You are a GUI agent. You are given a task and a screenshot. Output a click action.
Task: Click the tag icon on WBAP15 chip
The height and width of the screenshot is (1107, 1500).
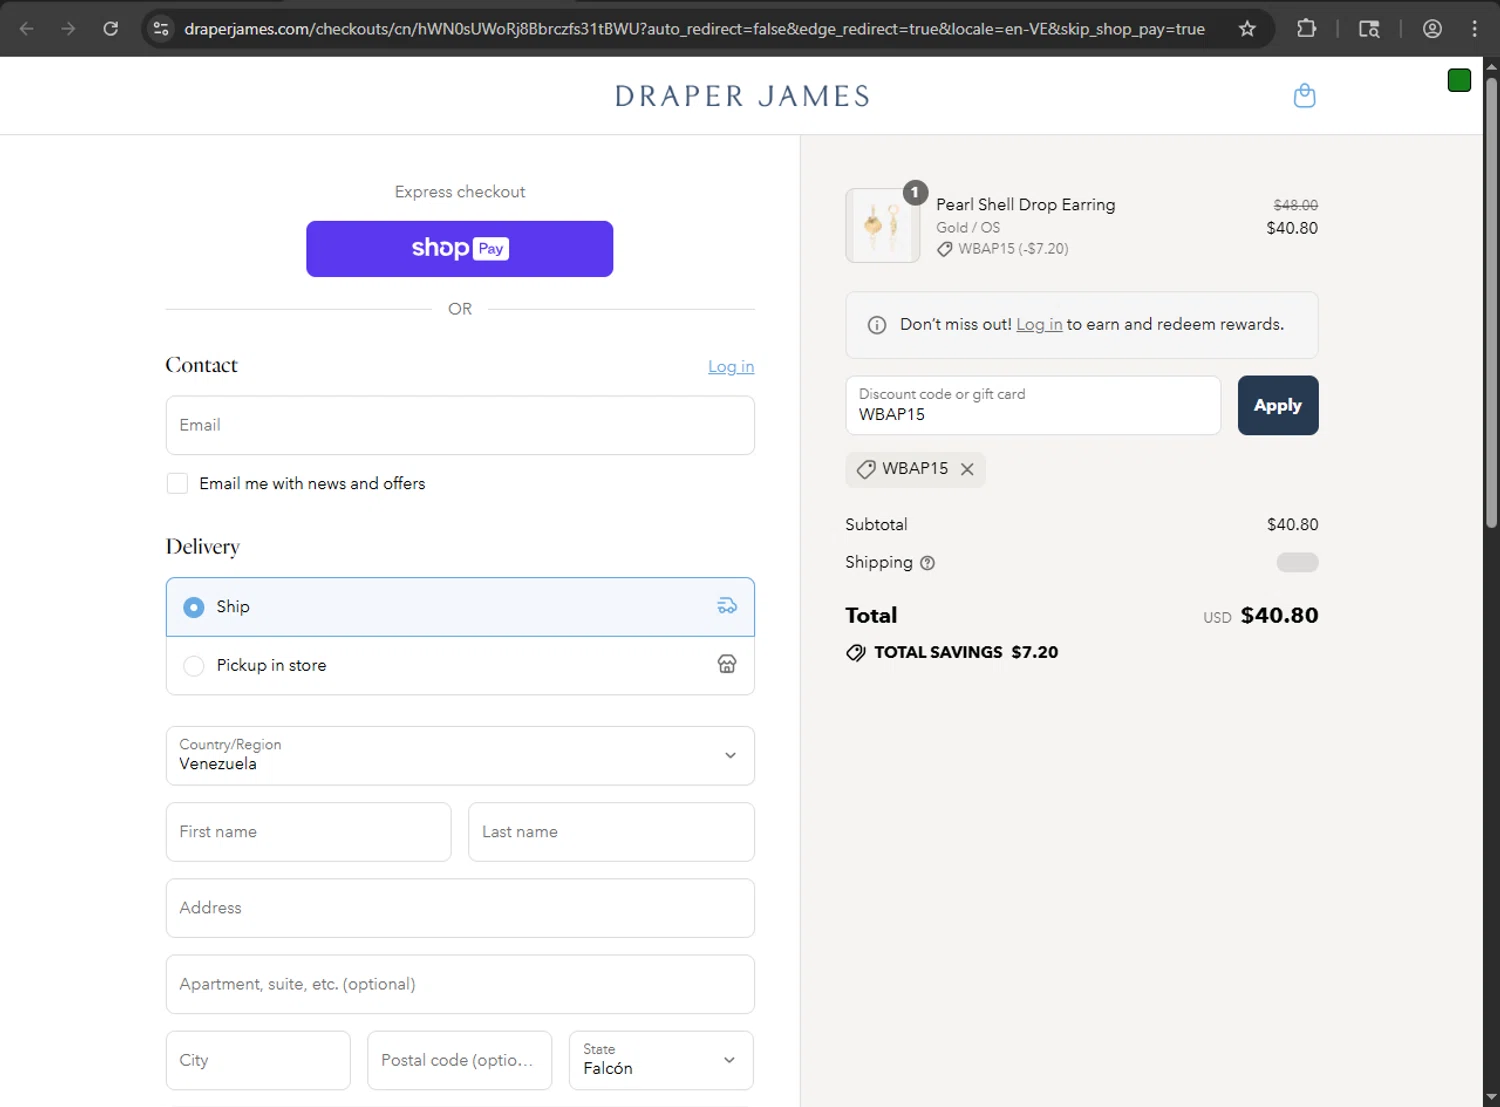pos(866,469)
